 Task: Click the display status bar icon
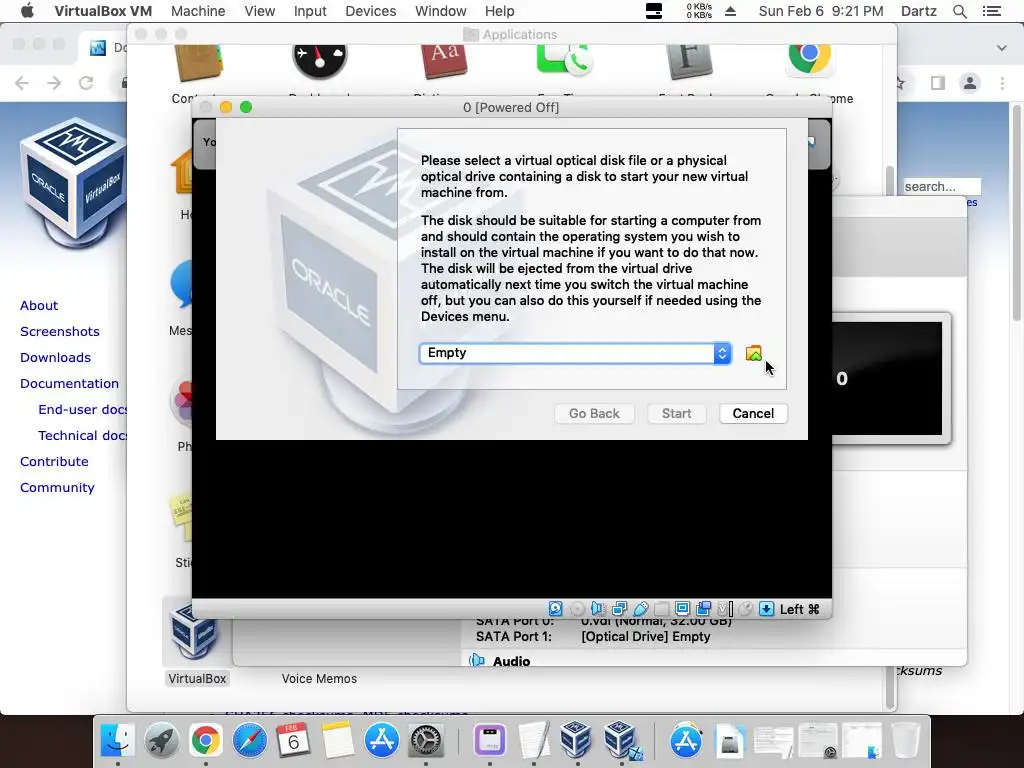click(x=682, y=609)
